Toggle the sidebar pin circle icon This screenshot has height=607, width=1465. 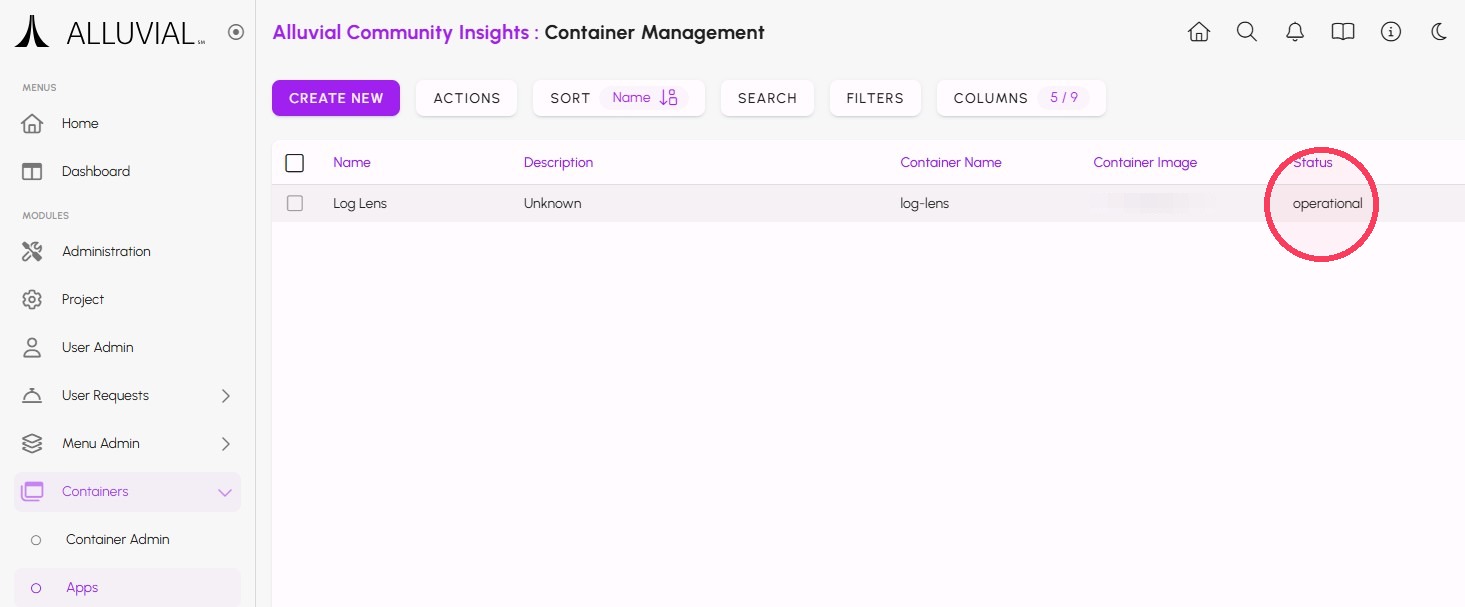236,32
